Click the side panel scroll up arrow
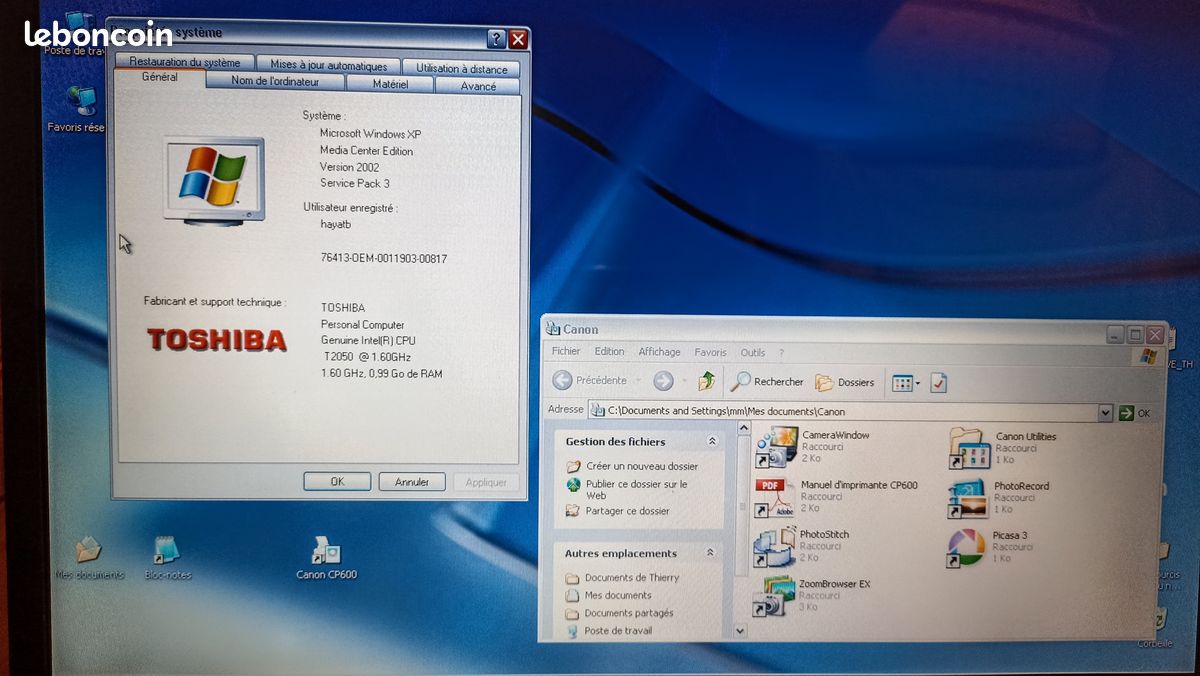 click(x=742, y=428)
